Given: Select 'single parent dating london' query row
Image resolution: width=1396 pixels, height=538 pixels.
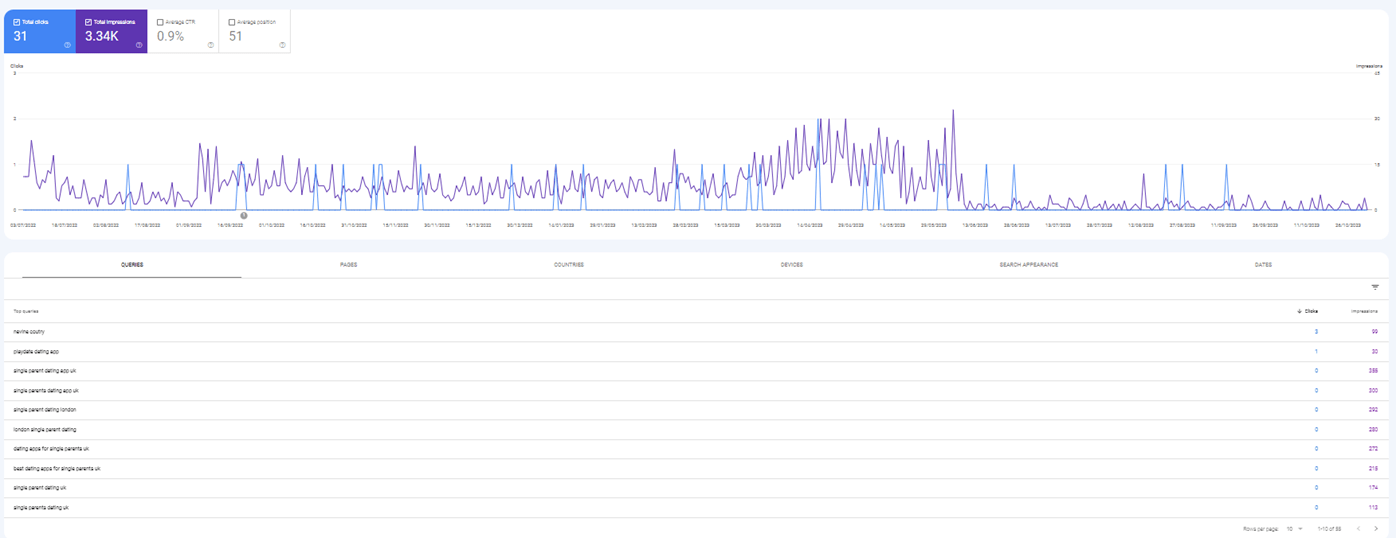Looking at the screenshot, I should pyautogui.click(x=45, y=409).
